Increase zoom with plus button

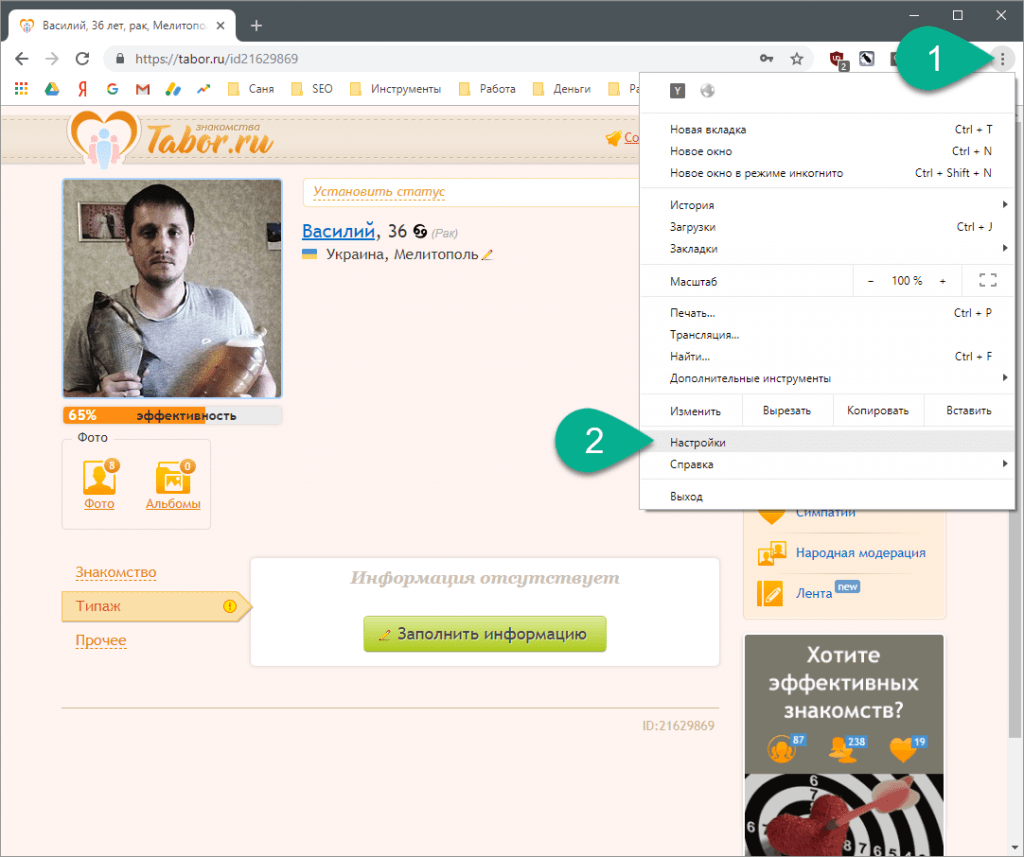(x=942, y=281)
